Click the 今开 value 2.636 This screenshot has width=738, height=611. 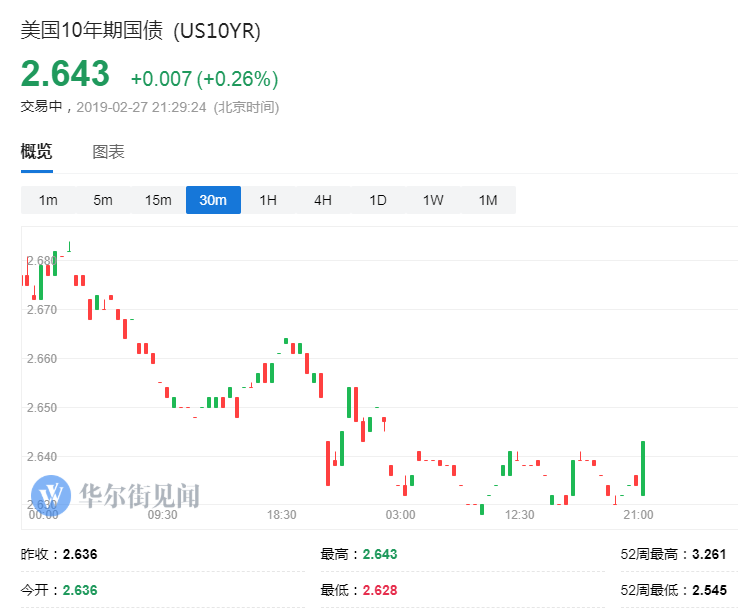[x=80, y=590]
